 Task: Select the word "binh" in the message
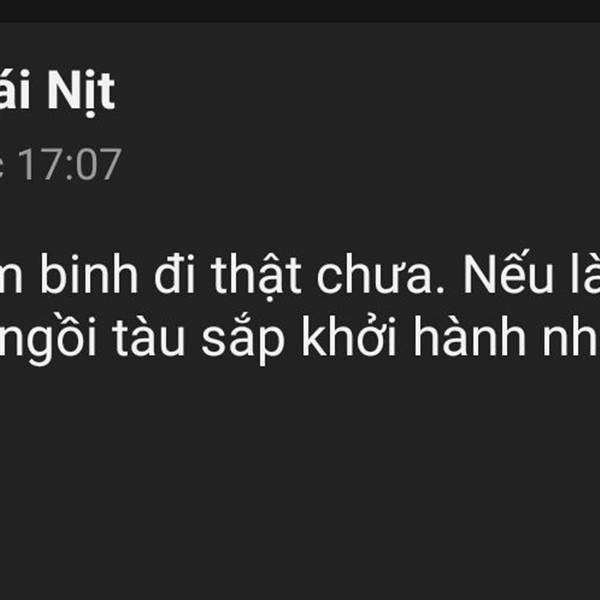[89, 274]
